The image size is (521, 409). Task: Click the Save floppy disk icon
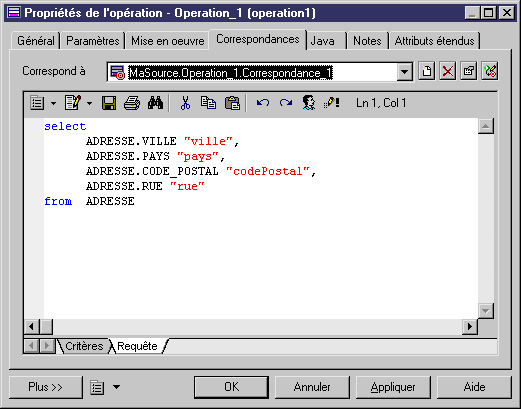coord(109,103)
